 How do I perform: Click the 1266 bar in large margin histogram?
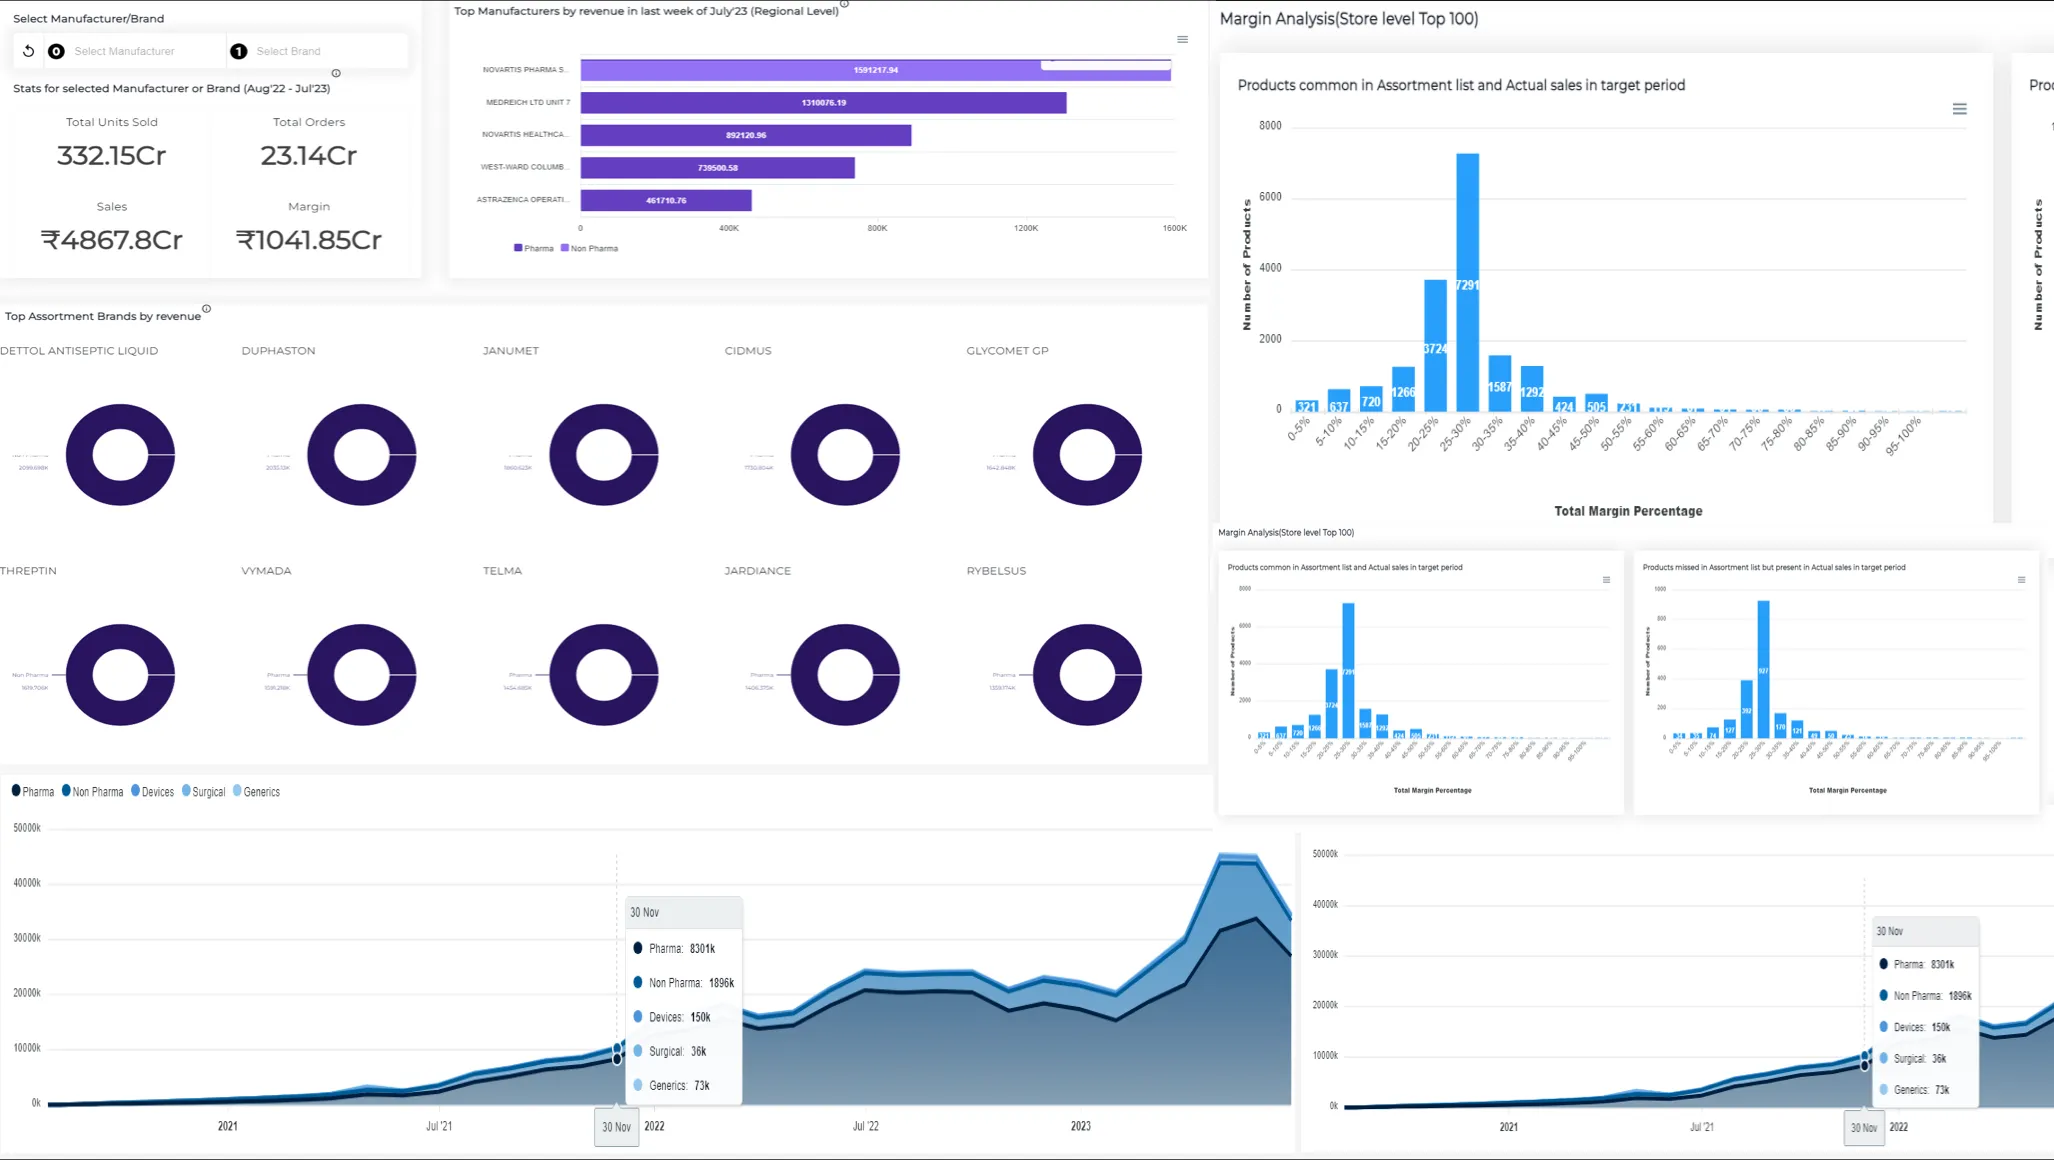(x=1403, y=389)
